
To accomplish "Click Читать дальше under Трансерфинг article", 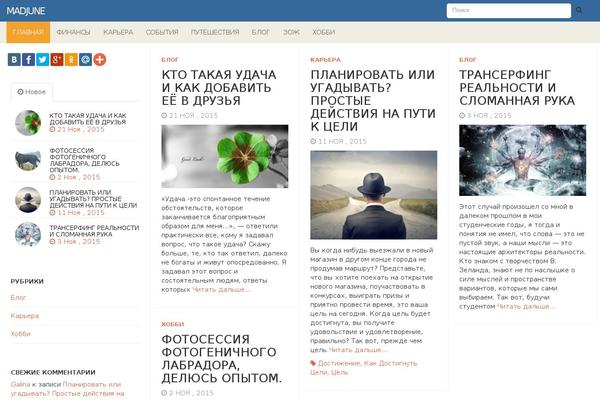I will [x=525, y=307].
